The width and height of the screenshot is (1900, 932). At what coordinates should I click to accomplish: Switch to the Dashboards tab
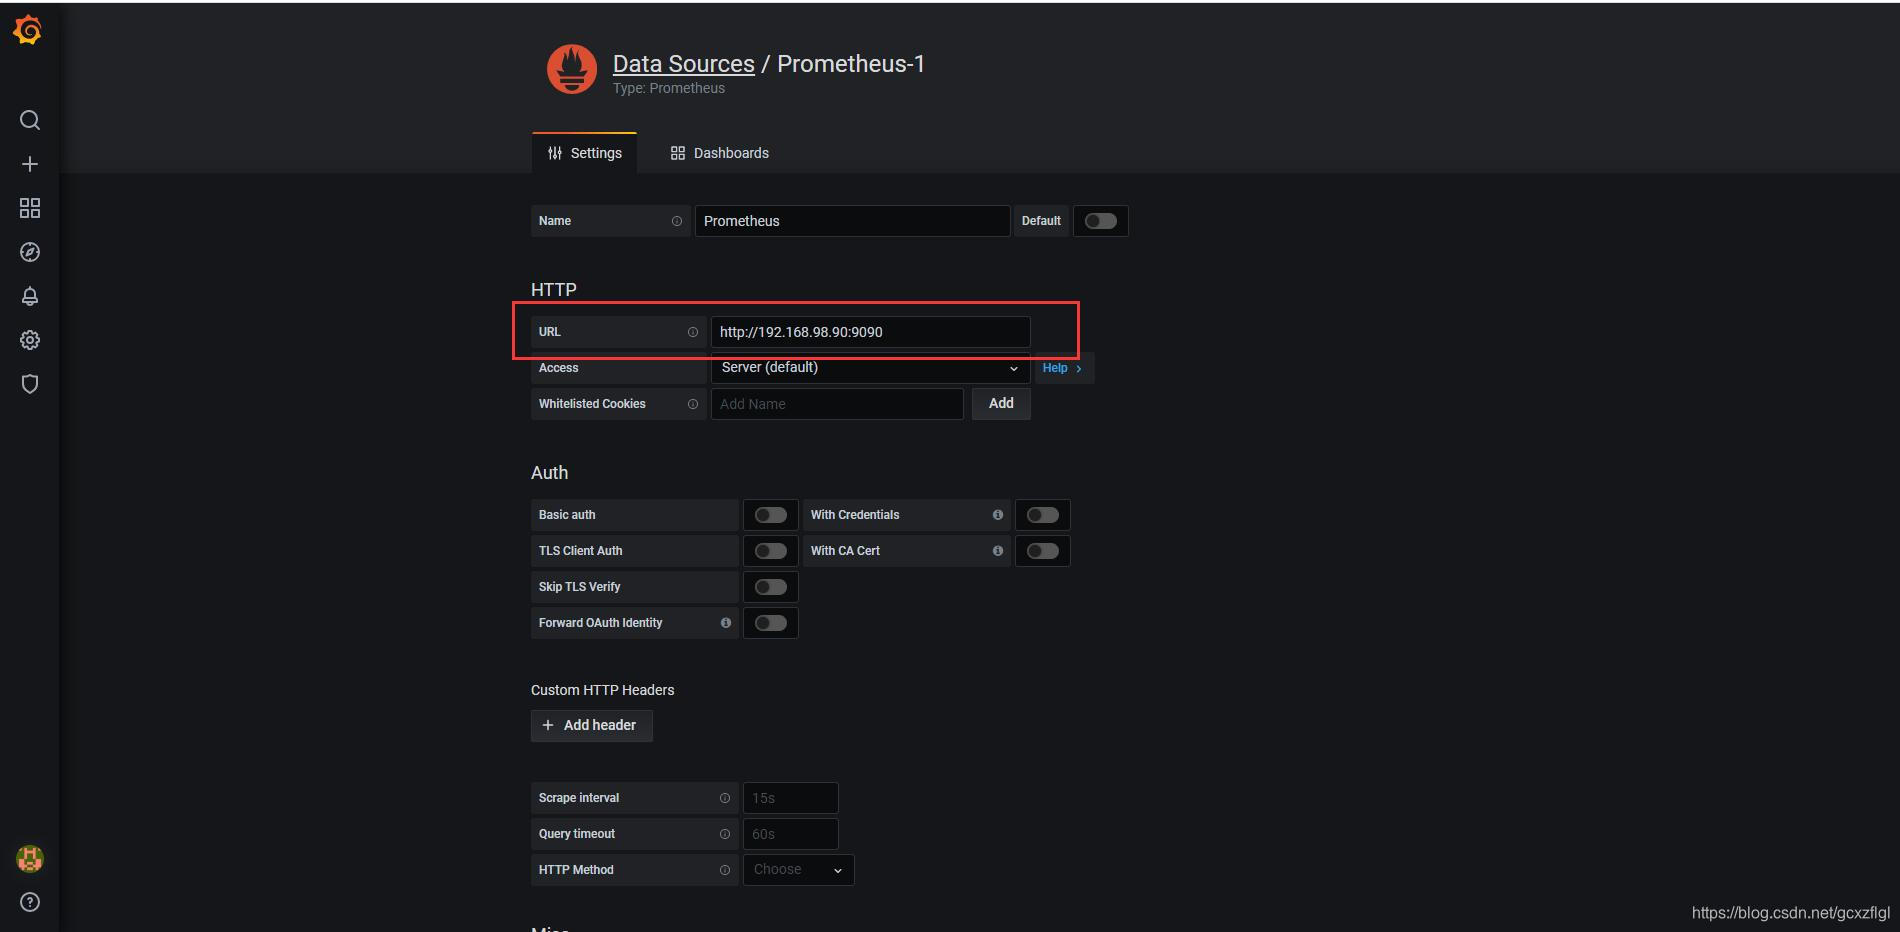pyautogui.click(x=720, y=153)
